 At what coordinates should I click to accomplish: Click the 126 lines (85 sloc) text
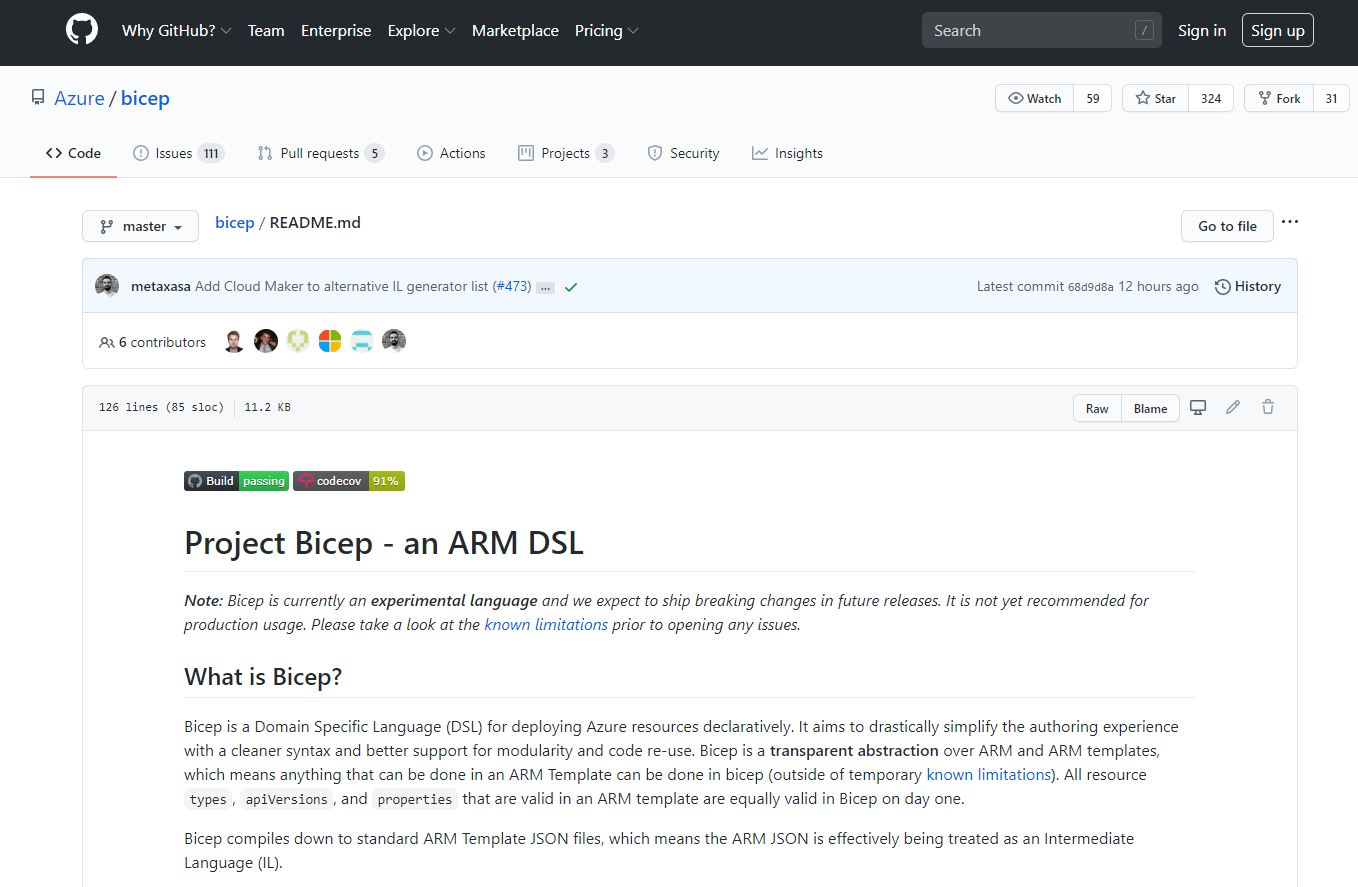(x=161, y=407)
